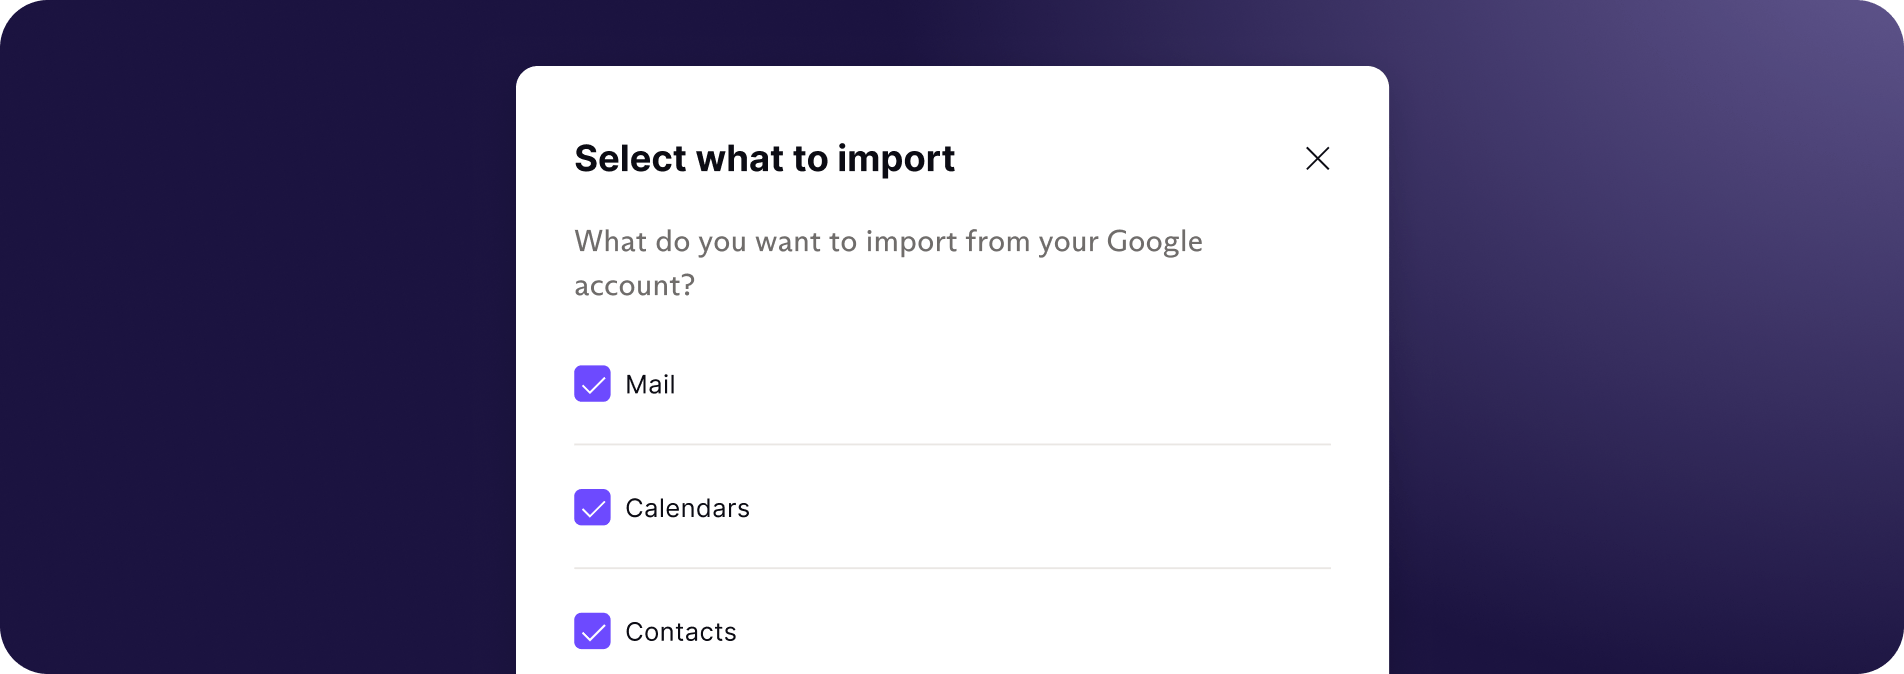The image size is (1904, 674).
Task: Click the divider line below Calendars
Action: 952,569
